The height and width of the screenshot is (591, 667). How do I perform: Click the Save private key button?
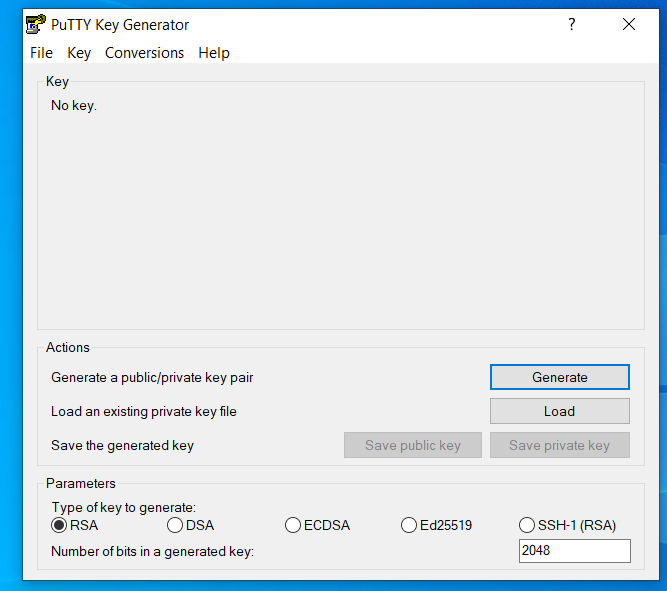click(x=559, y=445)
